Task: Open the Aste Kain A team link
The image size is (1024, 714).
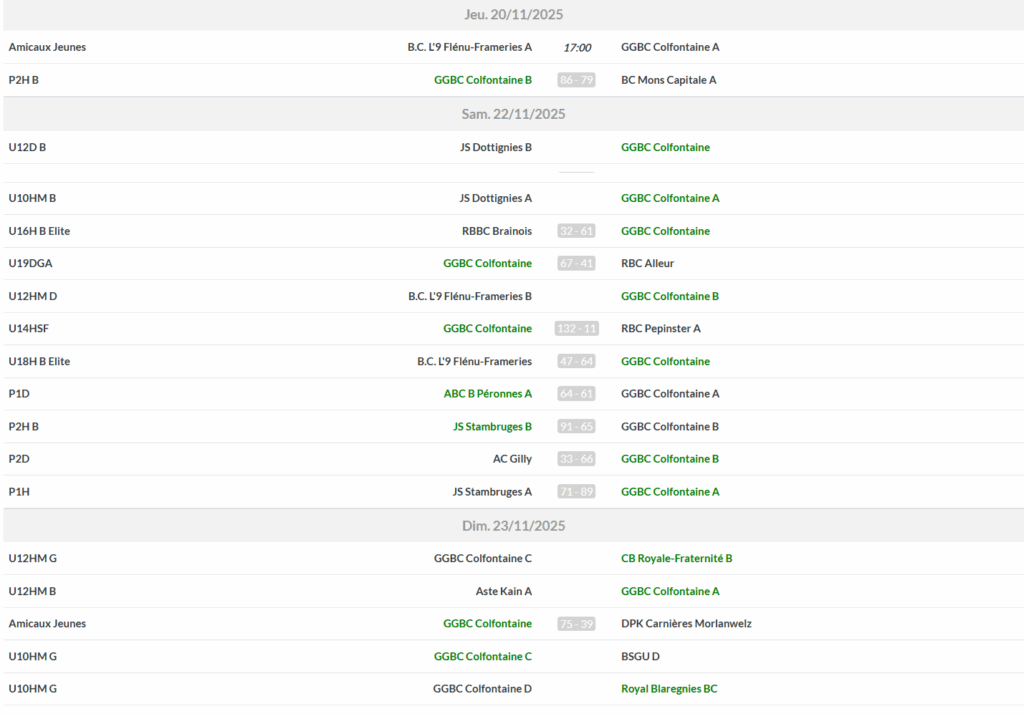Action: (503, 591)
